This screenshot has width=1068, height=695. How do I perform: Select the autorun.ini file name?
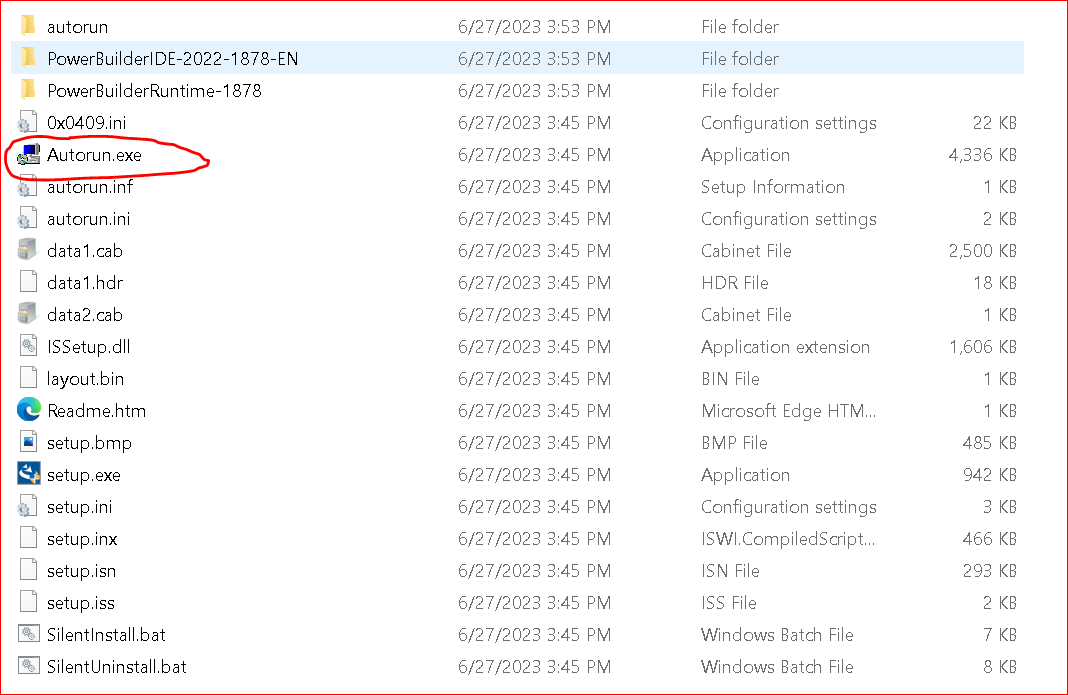[x=89, y=219]
